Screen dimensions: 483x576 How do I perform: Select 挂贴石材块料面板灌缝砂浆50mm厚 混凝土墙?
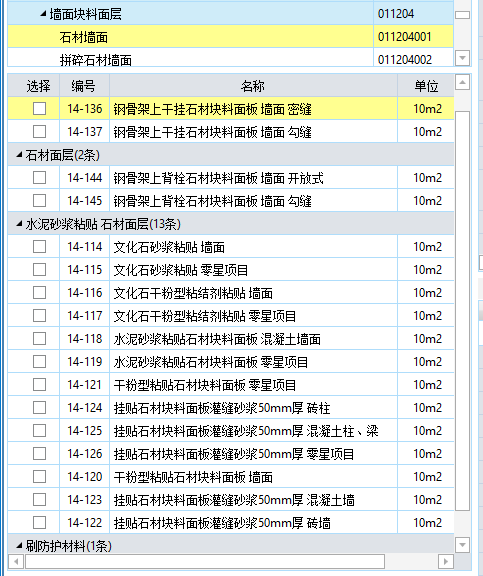pyautogui.click(x=234, y=500)
